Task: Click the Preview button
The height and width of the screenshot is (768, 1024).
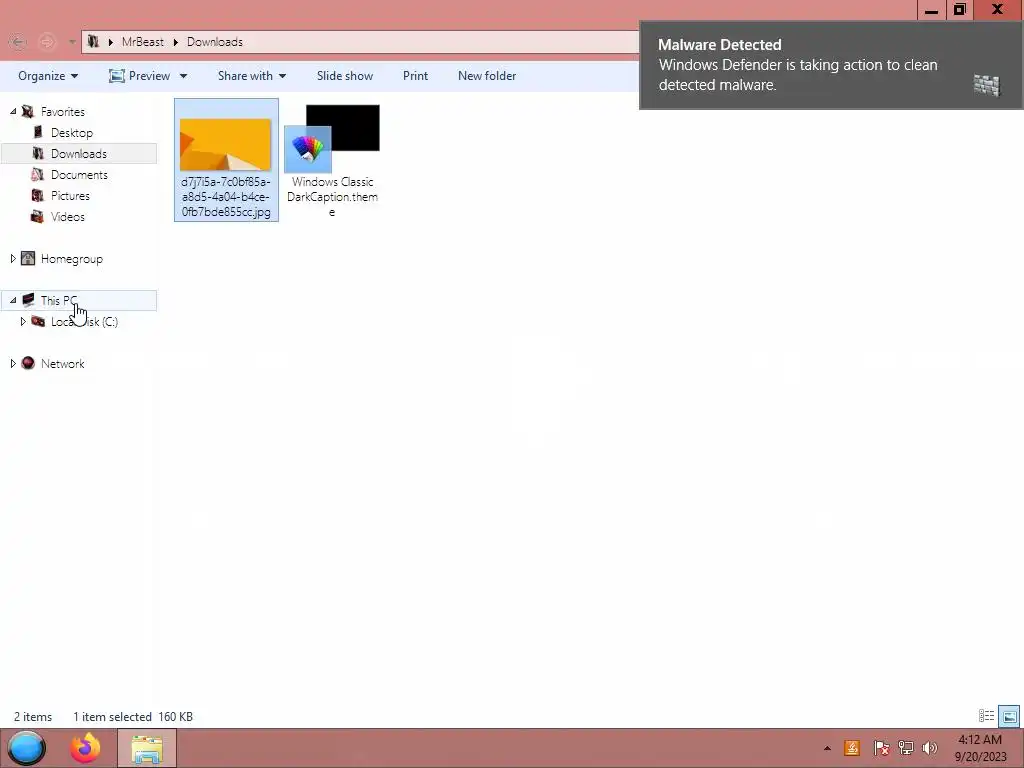Action: [139, 76]
